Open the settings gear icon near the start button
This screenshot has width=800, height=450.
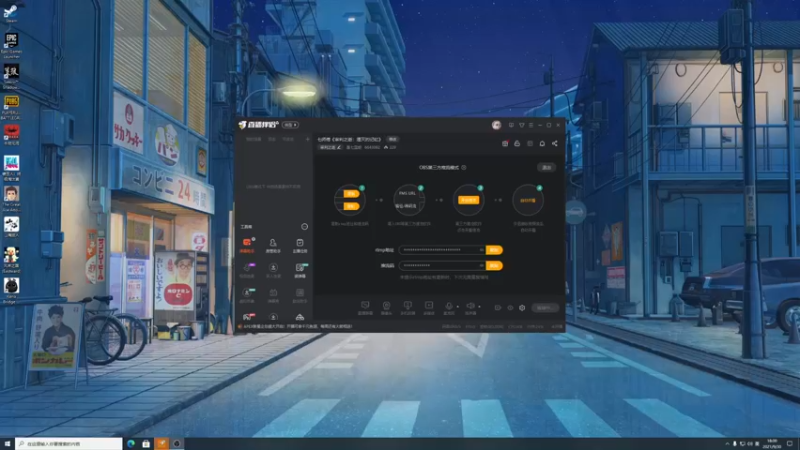coord(522,308)
